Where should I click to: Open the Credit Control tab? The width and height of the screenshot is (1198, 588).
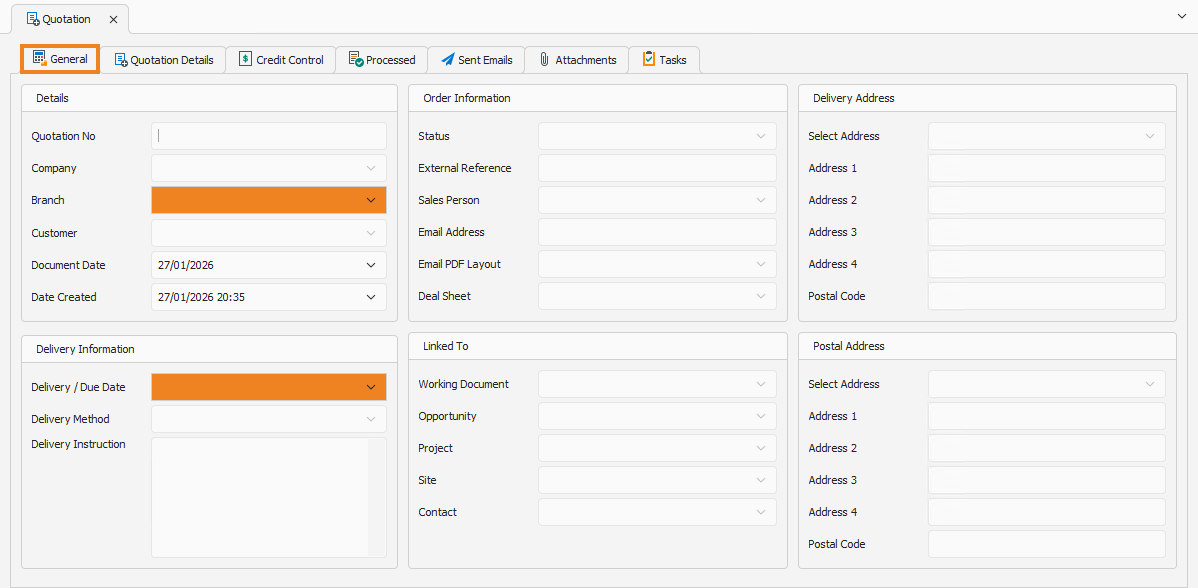tap(281, 60)
